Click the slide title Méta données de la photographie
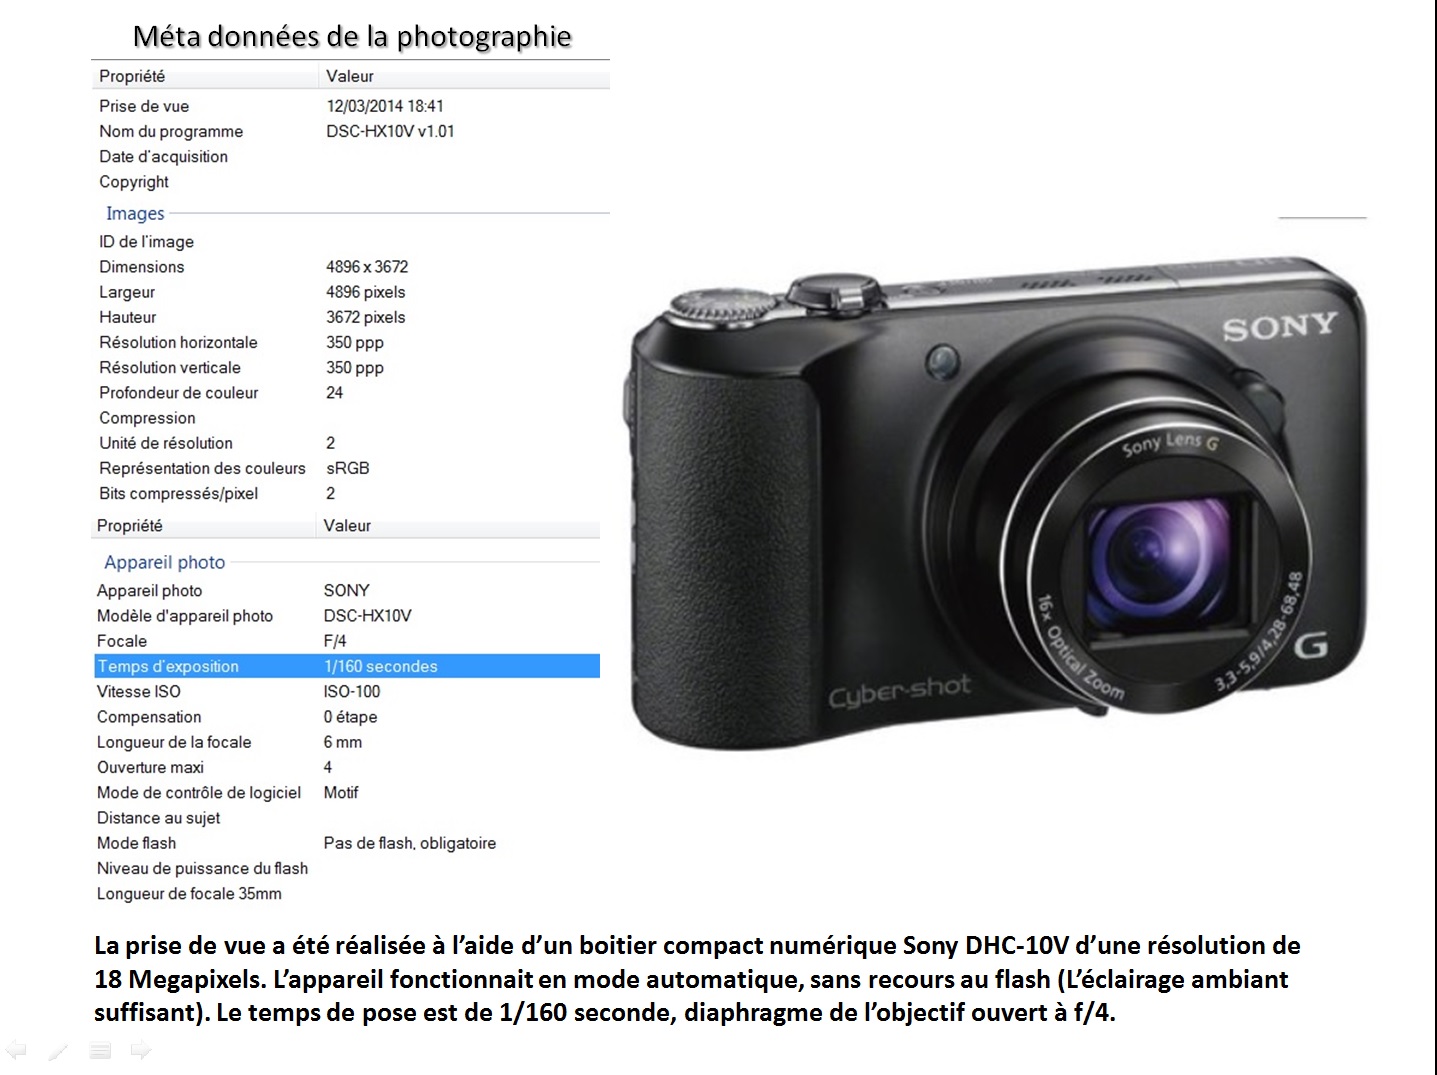 [x=352, y=36]
